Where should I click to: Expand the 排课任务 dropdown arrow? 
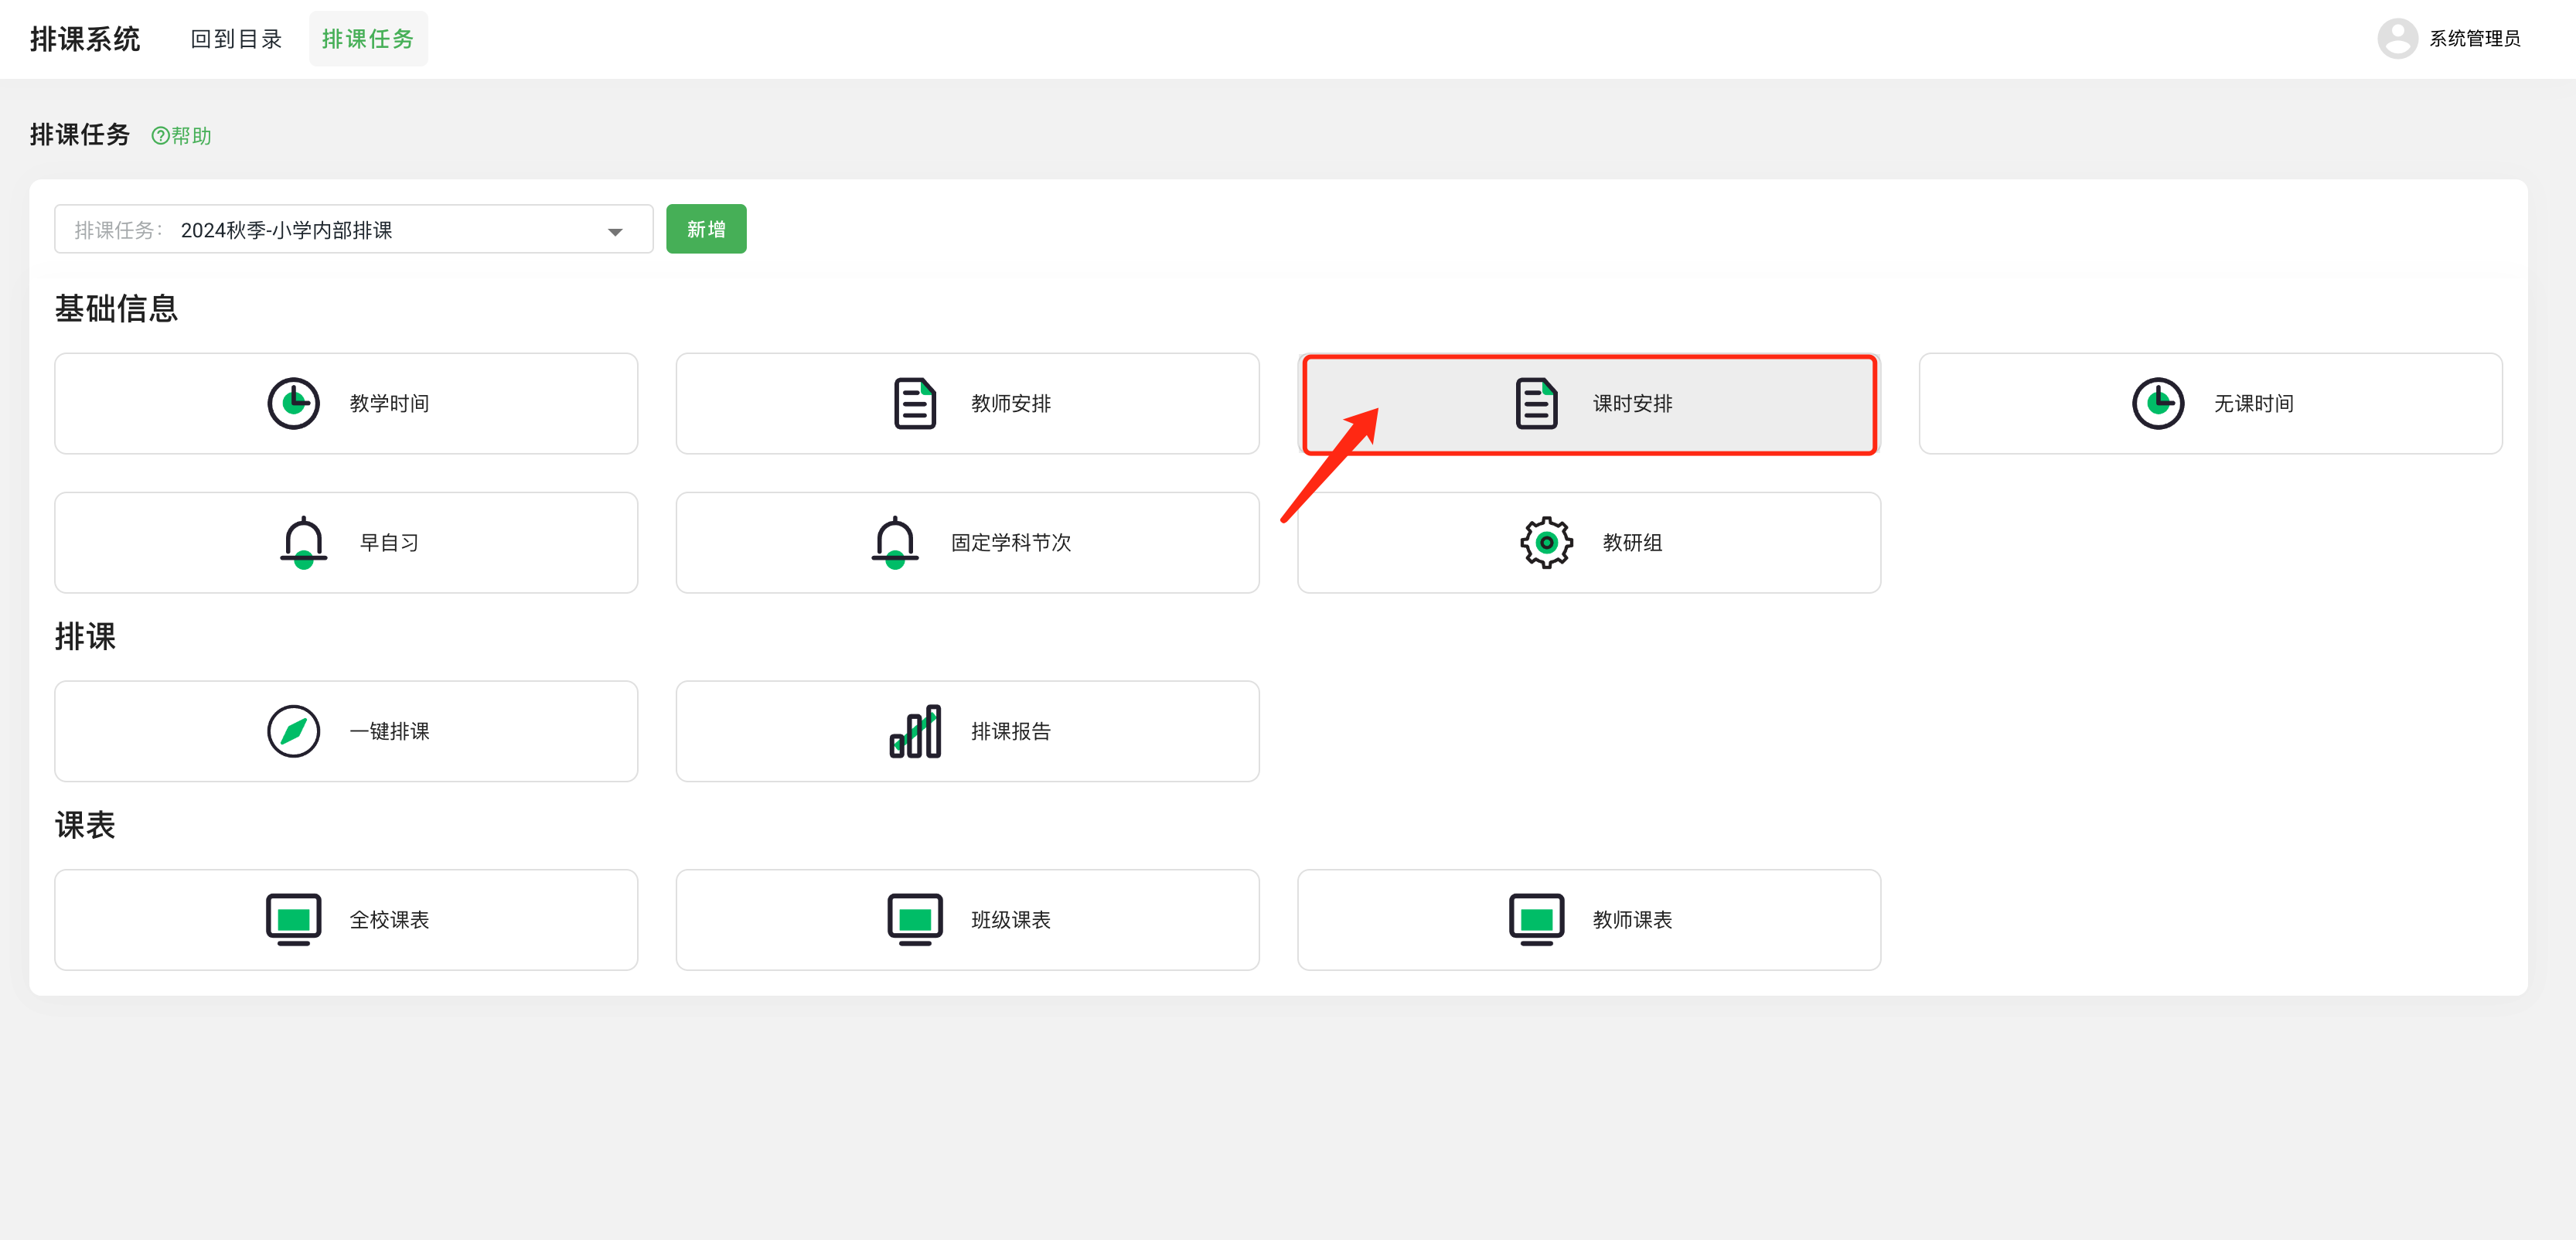coord(615,231)
